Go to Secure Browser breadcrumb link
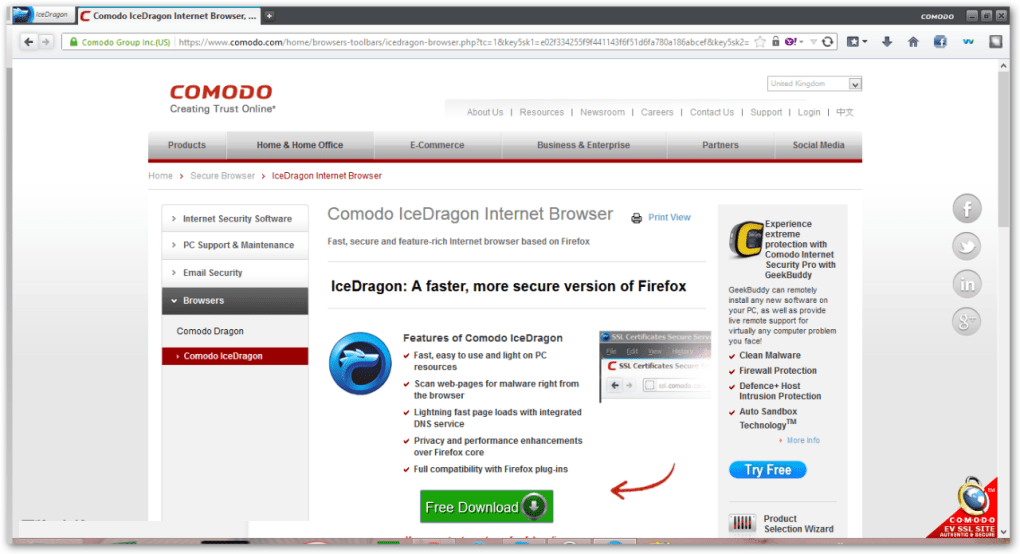Screen dimensions: 1020x554 tap(222, 176)
